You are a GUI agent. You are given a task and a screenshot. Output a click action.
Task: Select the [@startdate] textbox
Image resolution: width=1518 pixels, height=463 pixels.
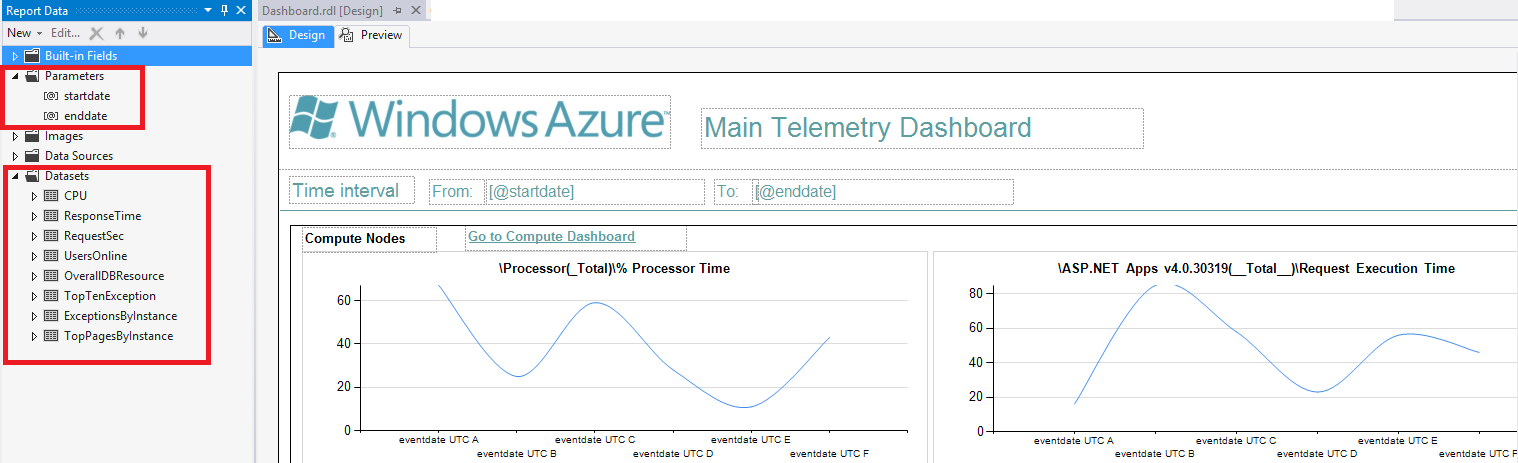(x=595, y=191)
